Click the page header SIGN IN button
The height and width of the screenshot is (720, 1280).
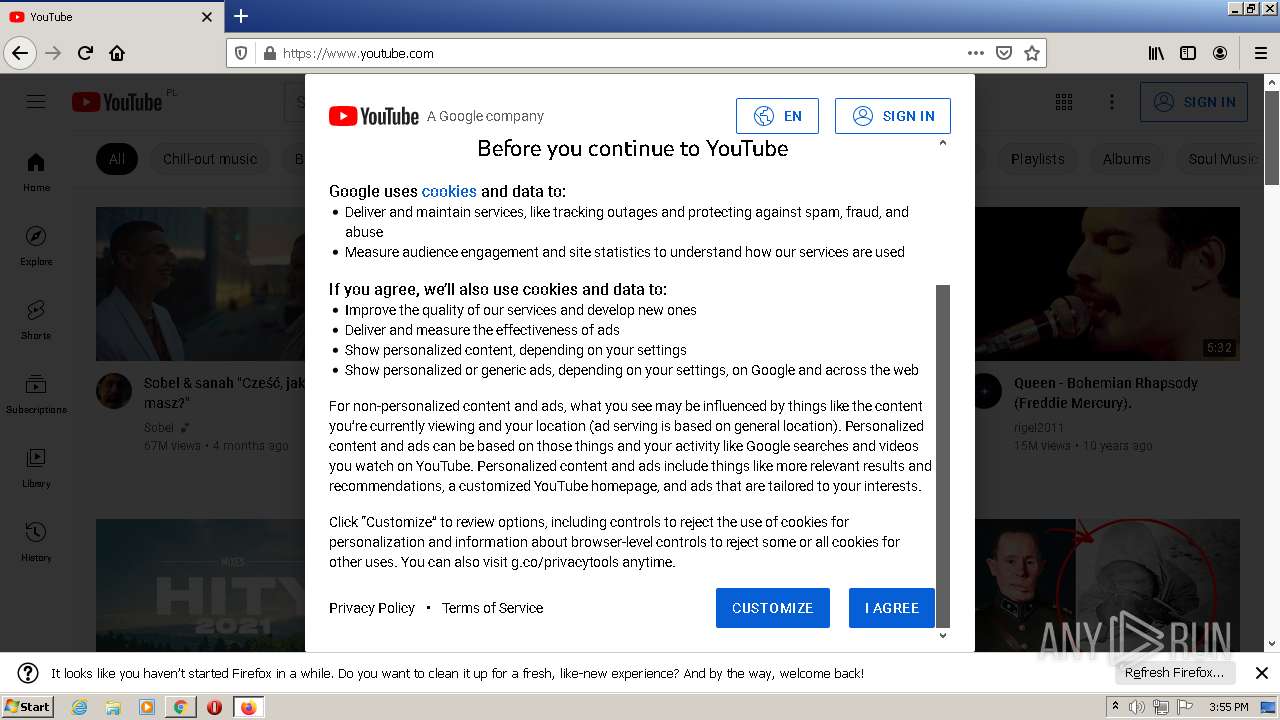[1194, 102]
